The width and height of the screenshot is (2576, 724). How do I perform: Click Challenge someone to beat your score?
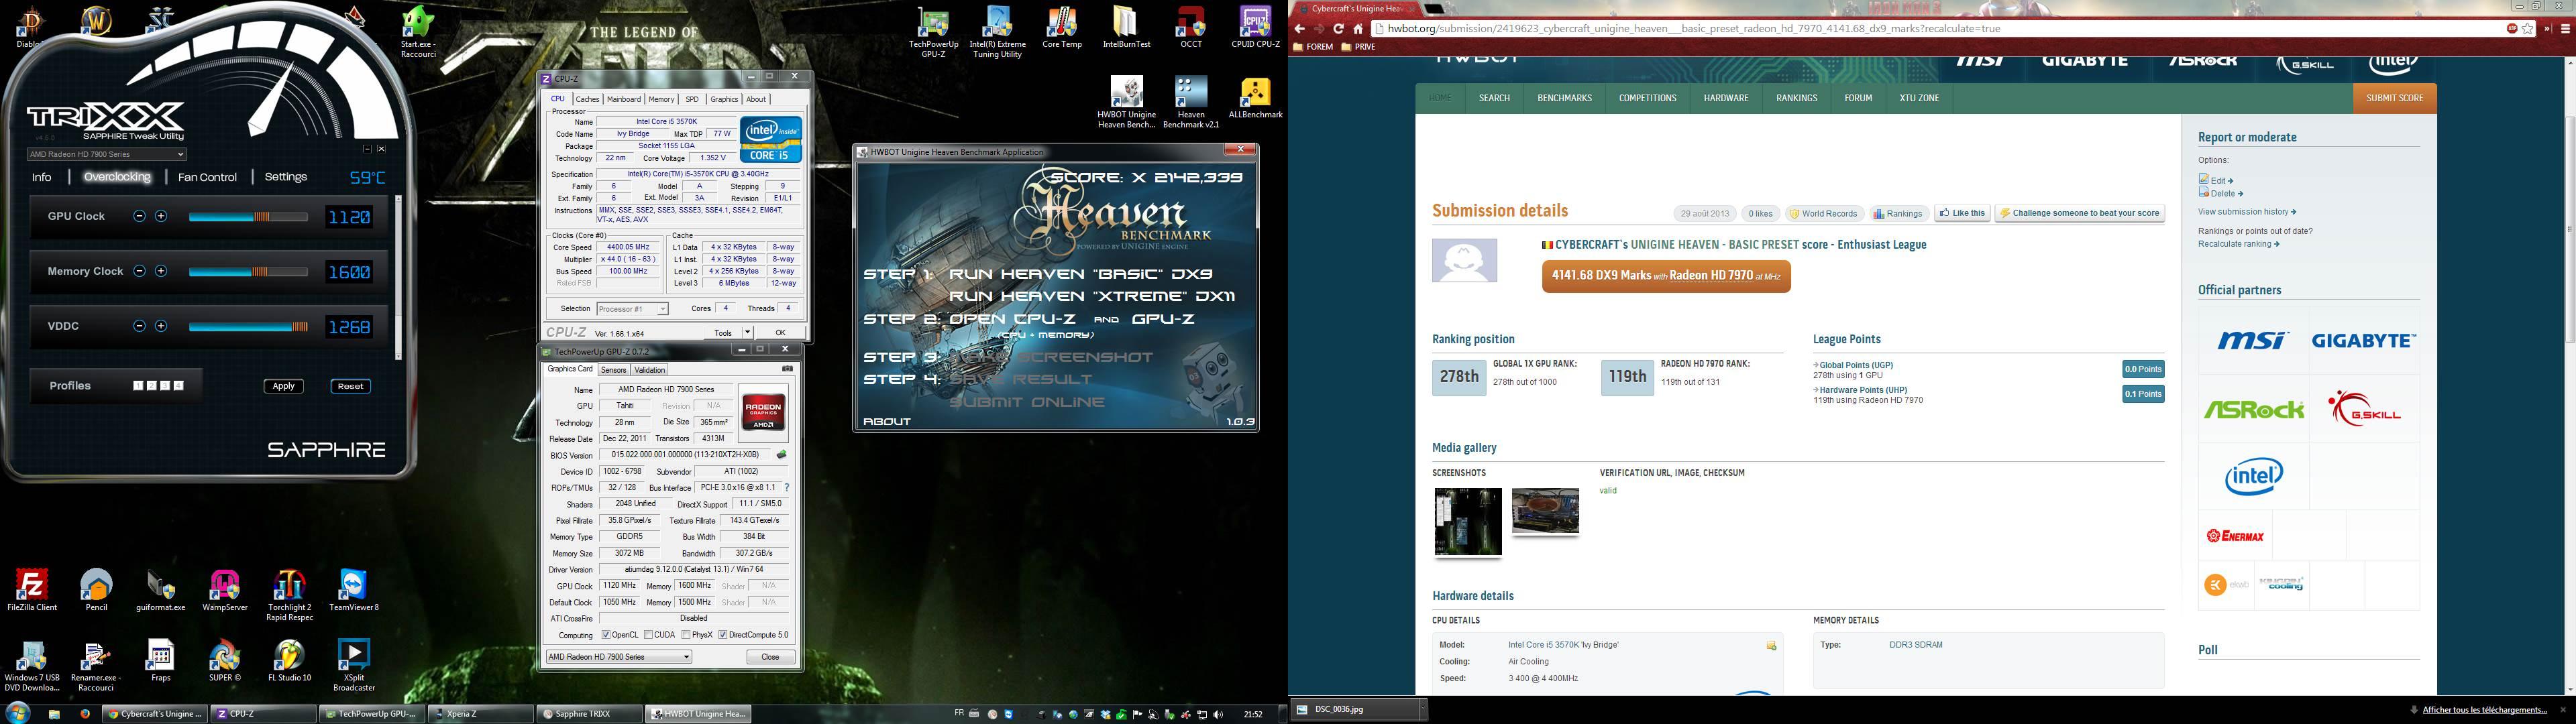tap(2080, 213)
